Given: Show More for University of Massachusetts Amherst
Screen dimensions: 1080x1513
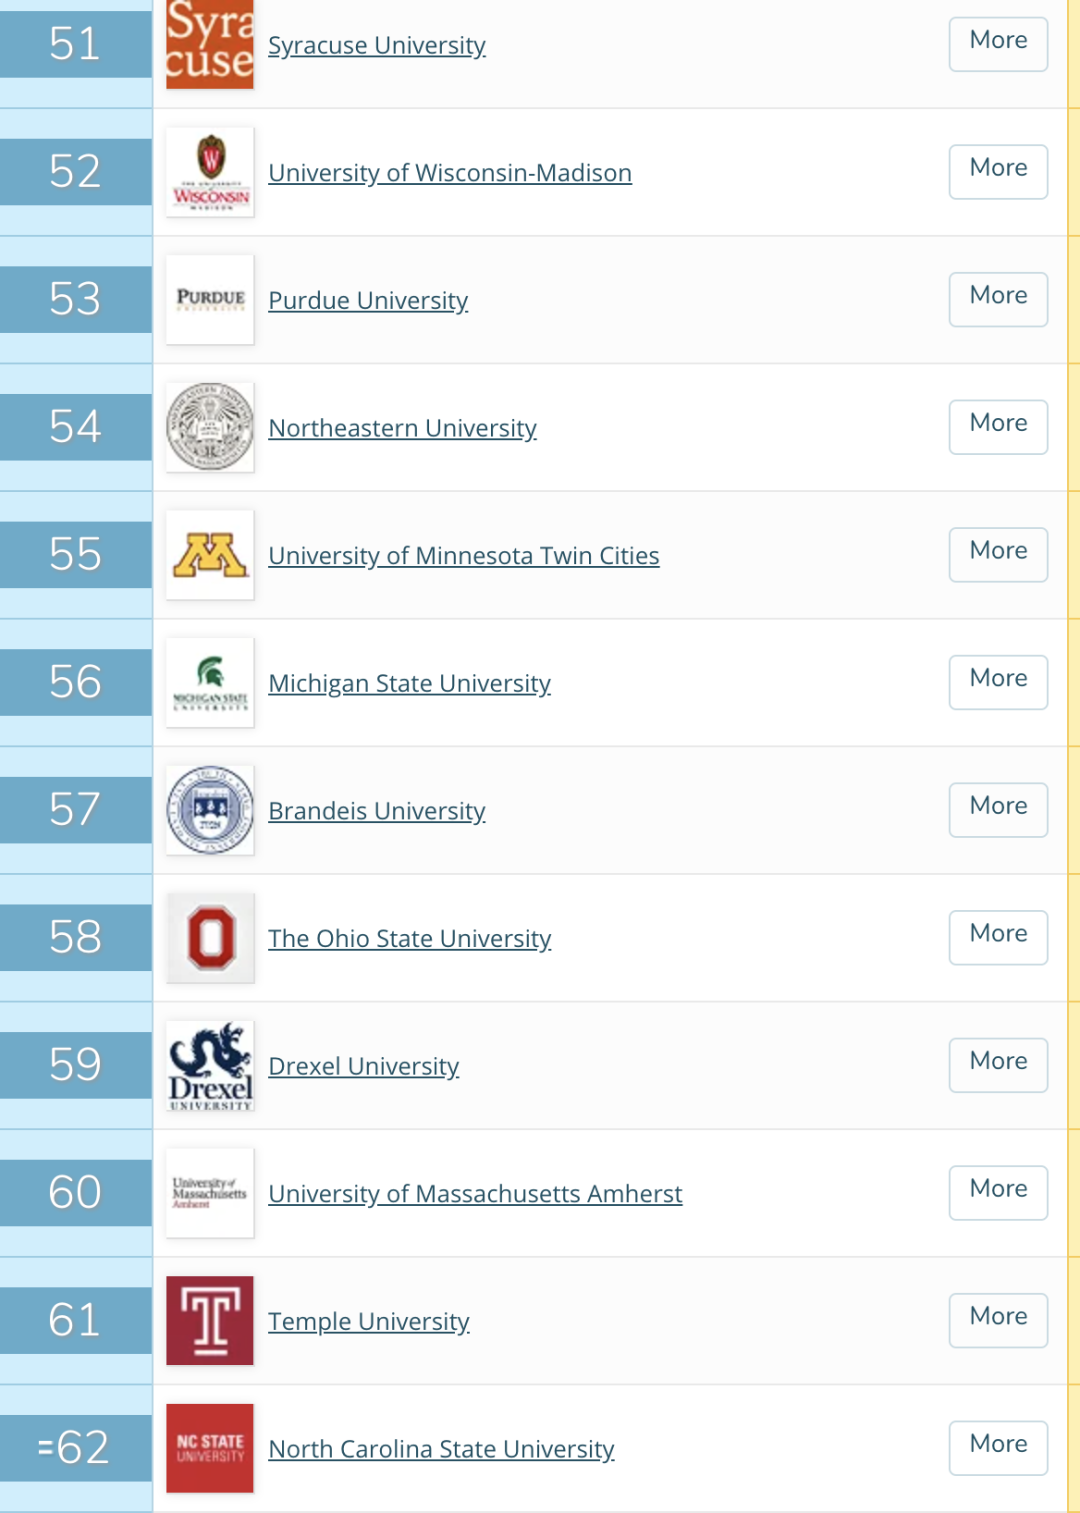Looking at the screenshot, I should (x=997, y=1192).
